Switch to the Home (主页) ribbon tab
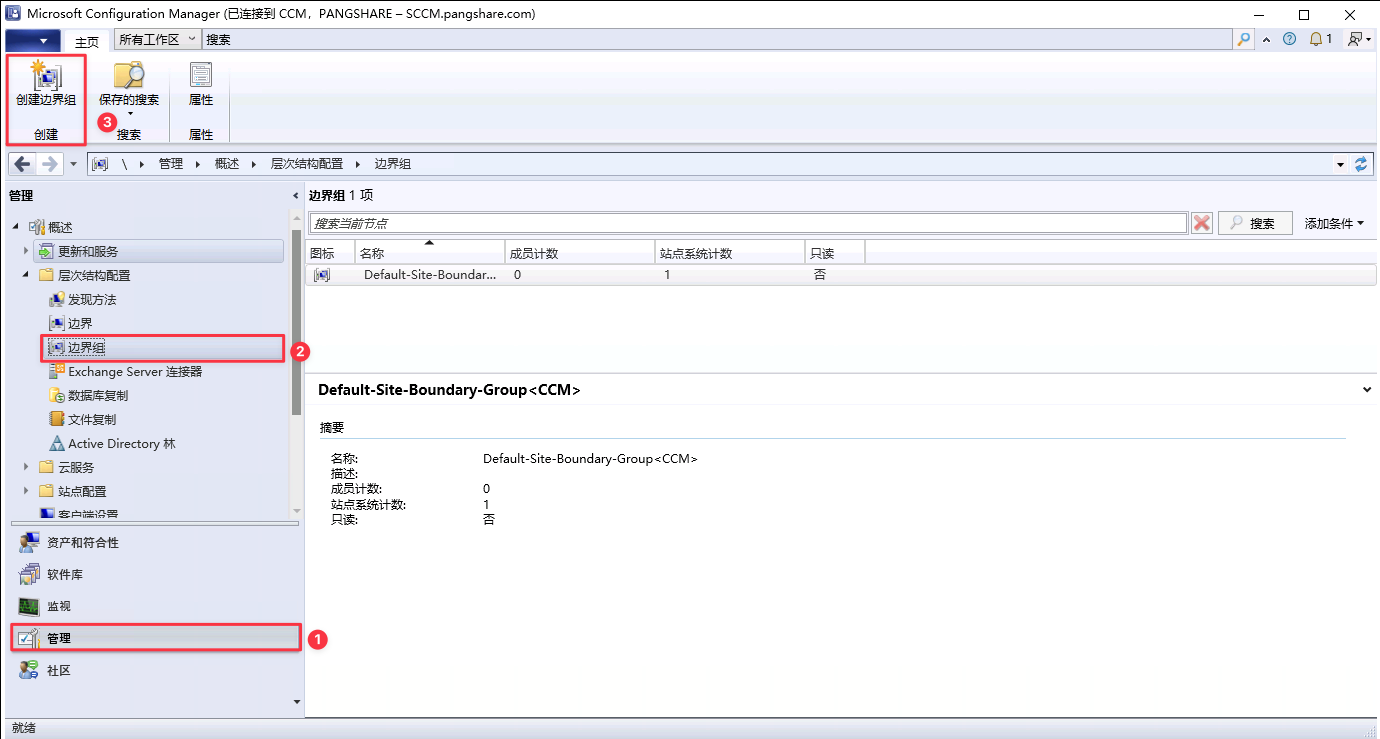The image size is (1380, 739). (x=87, y=41)
